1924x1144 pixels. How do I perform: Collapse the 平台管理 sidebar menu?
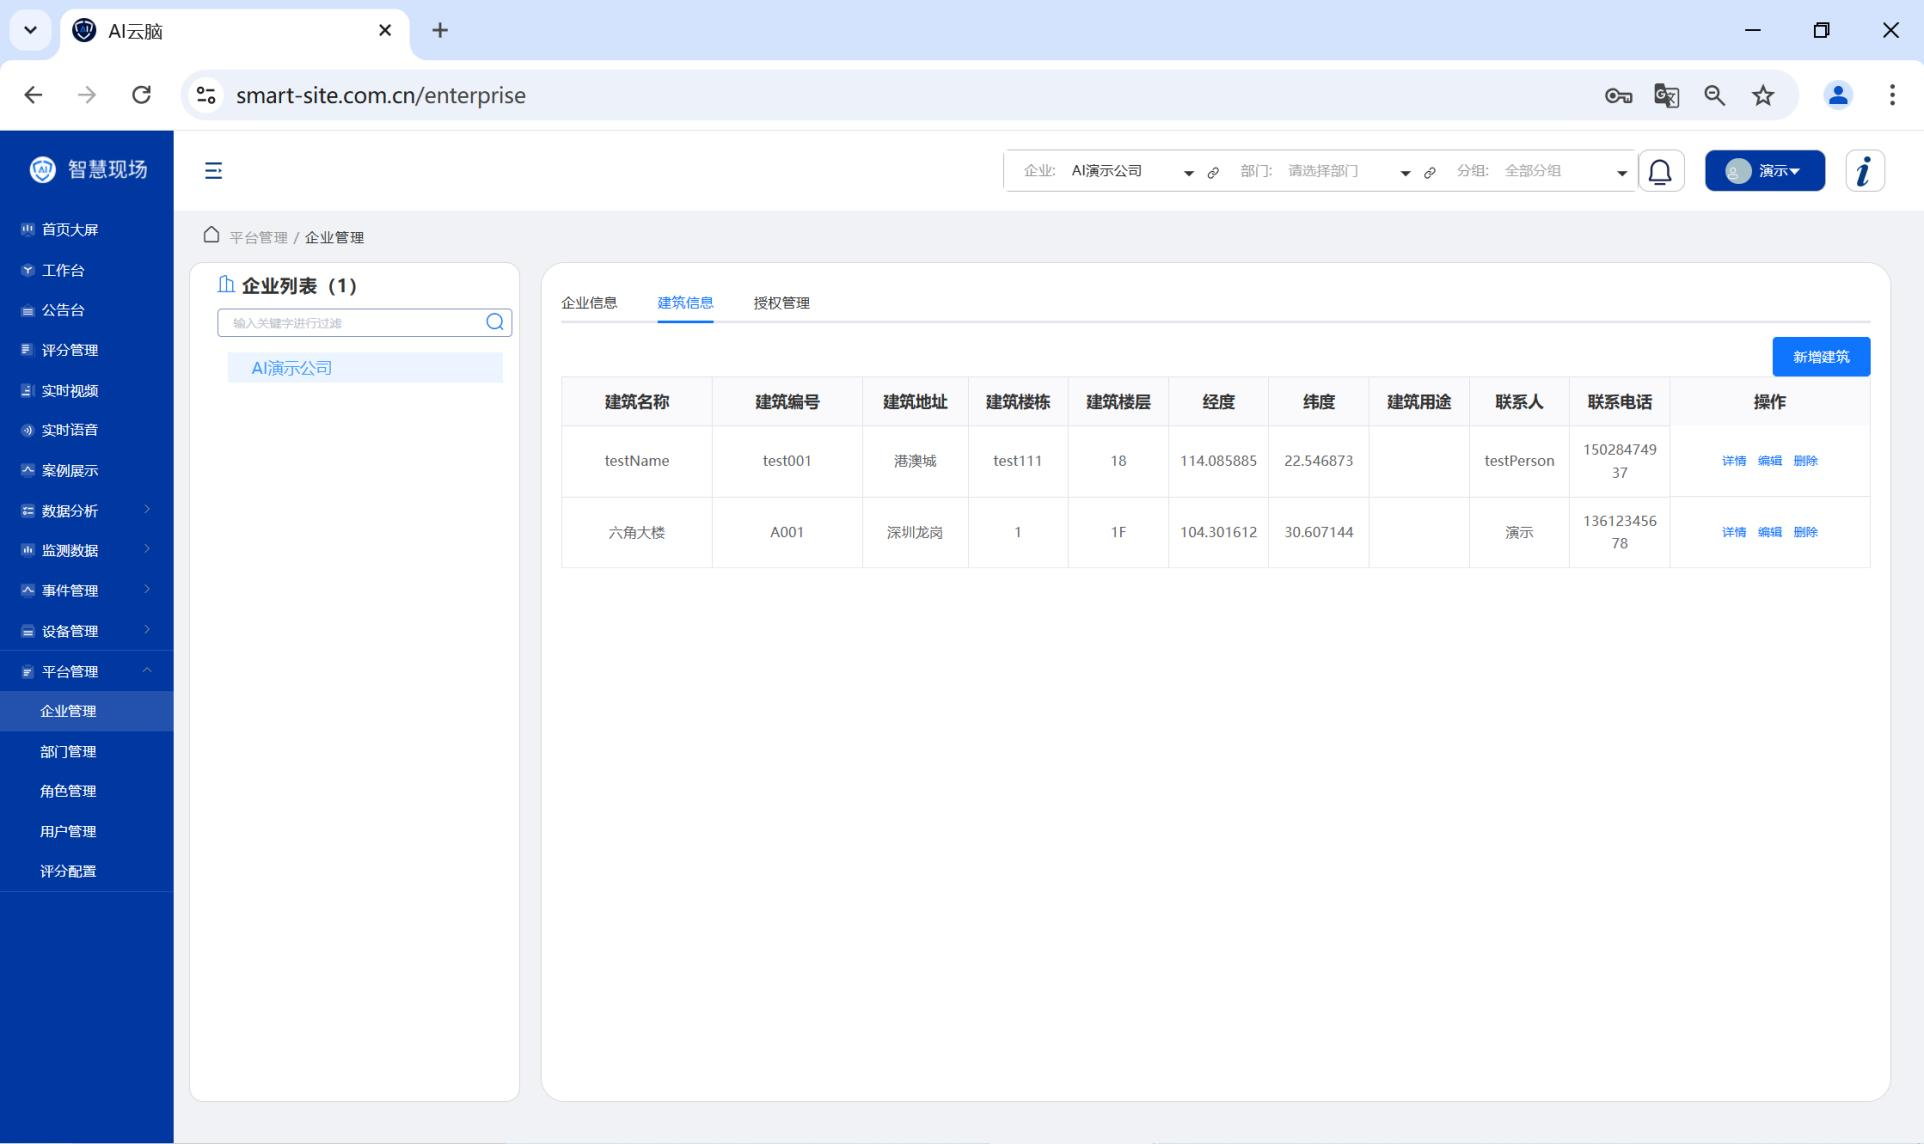pos(86,671)
